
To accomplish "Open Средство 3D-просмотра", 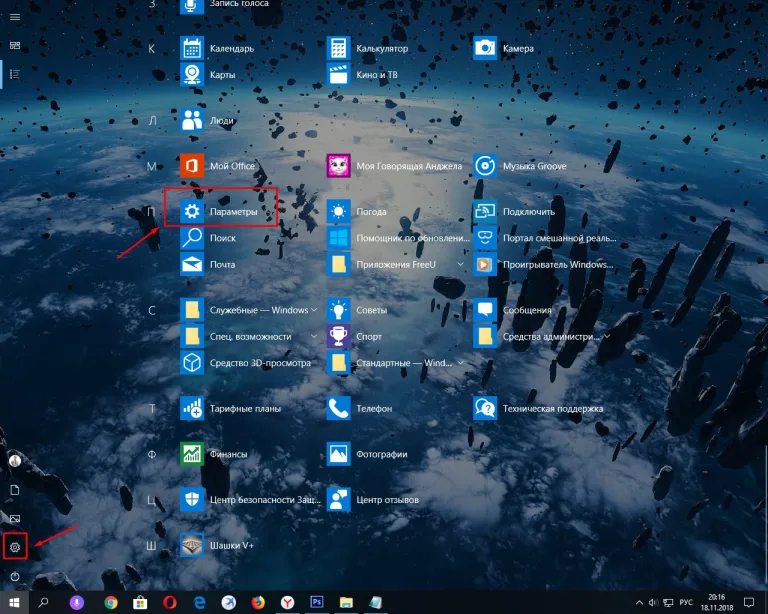I will pos(245,363).
